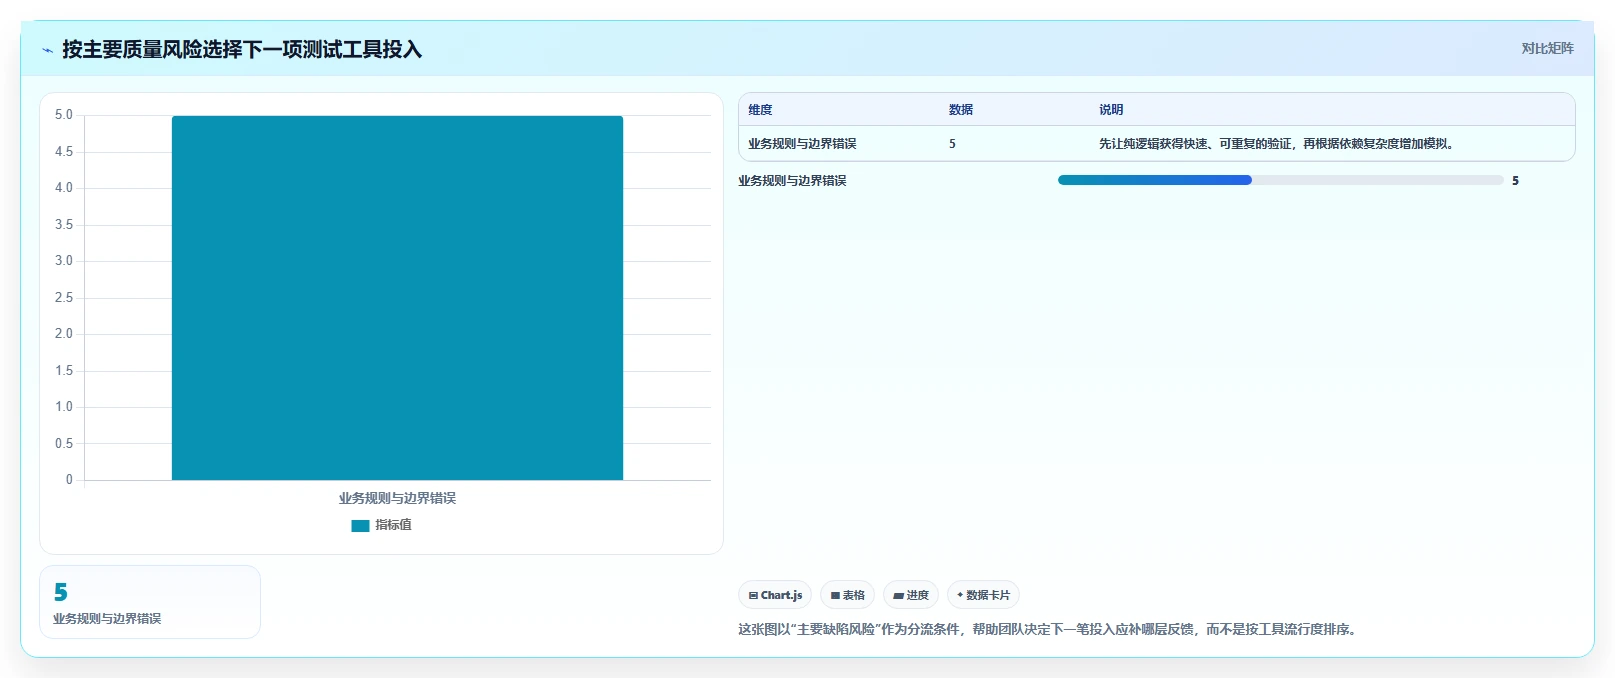
Task: Click the progress bar for 业务规则与边界错误
Action: click(x=1280, y=180)
